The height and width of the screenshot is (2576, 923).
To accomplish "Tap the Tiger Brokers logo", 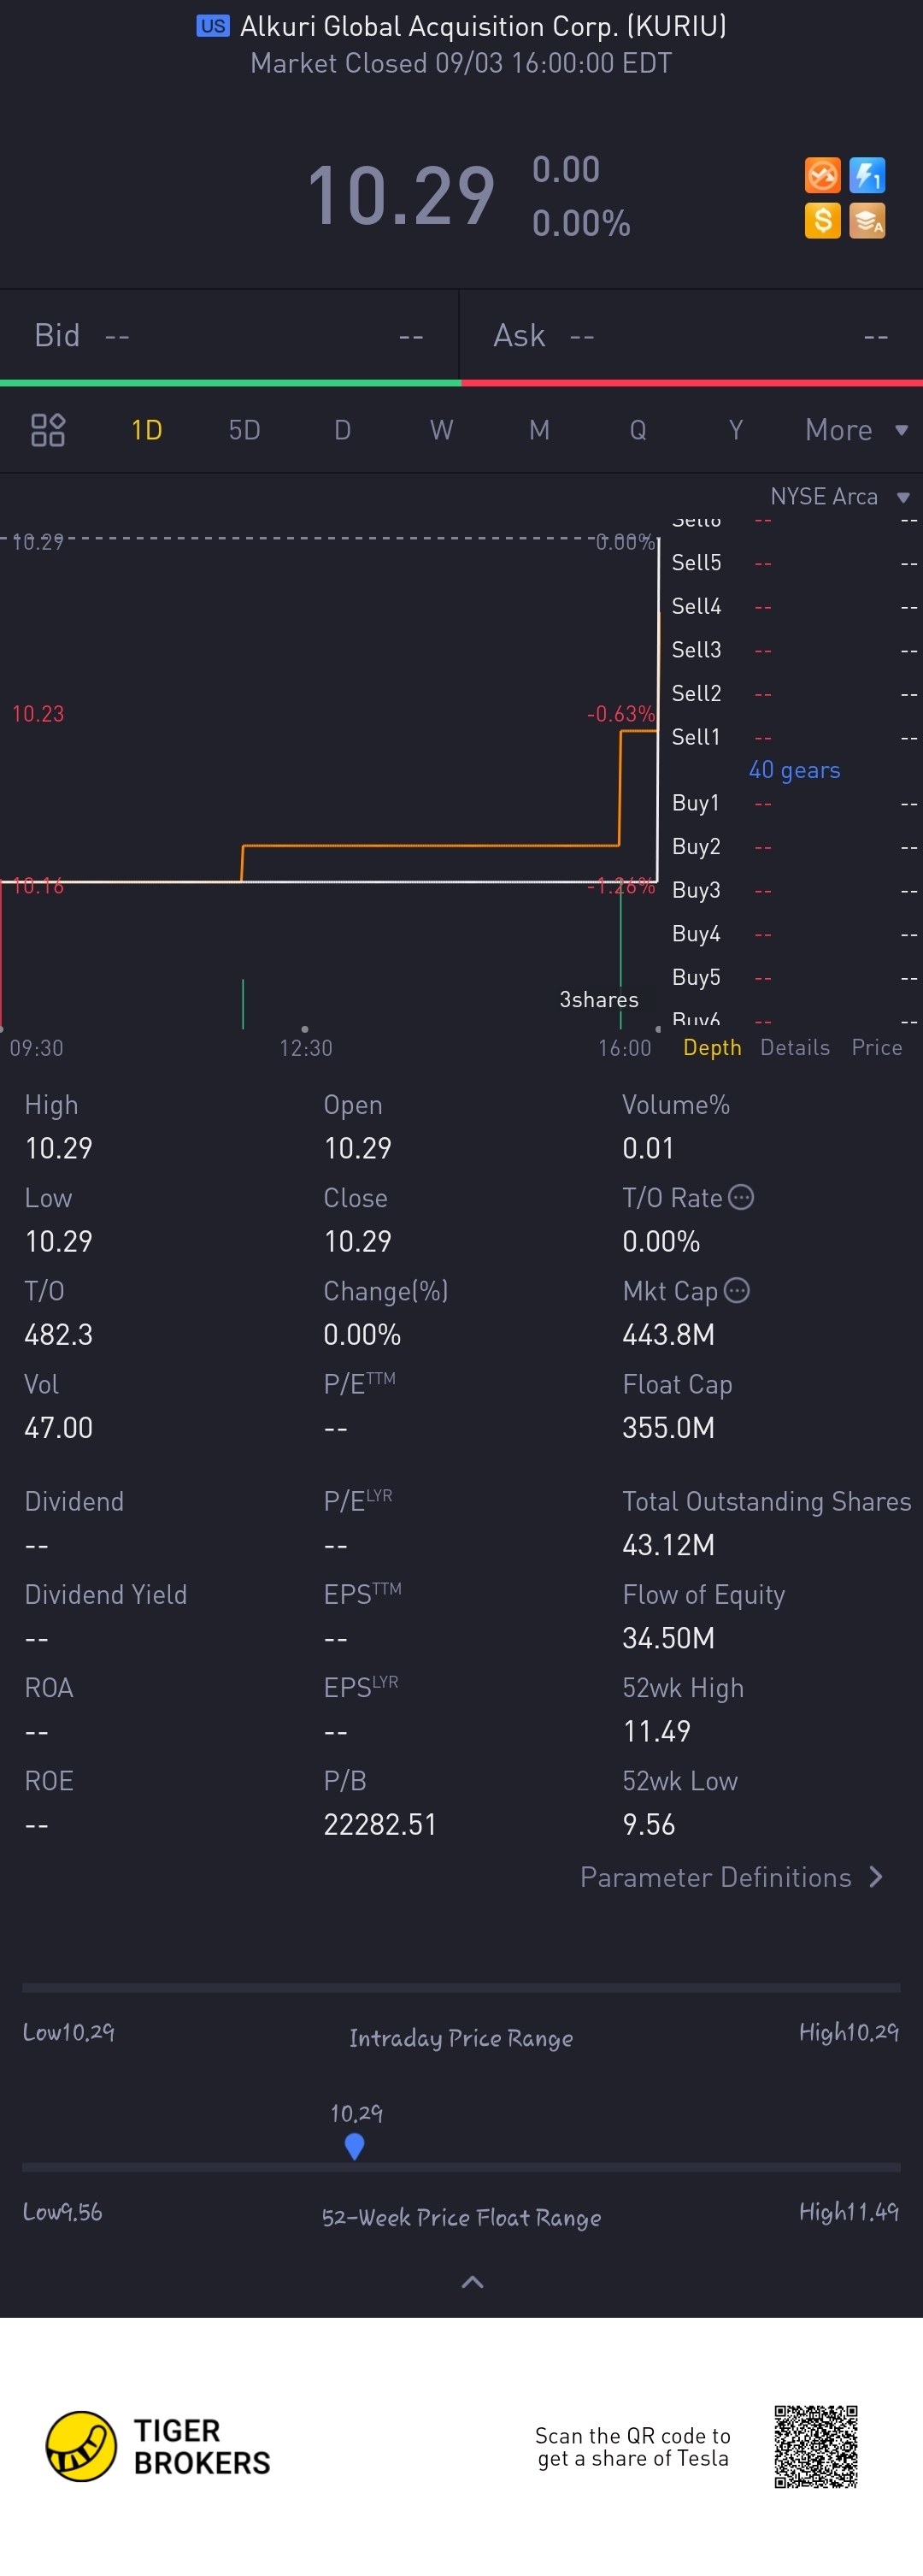I will [158, 2446].
